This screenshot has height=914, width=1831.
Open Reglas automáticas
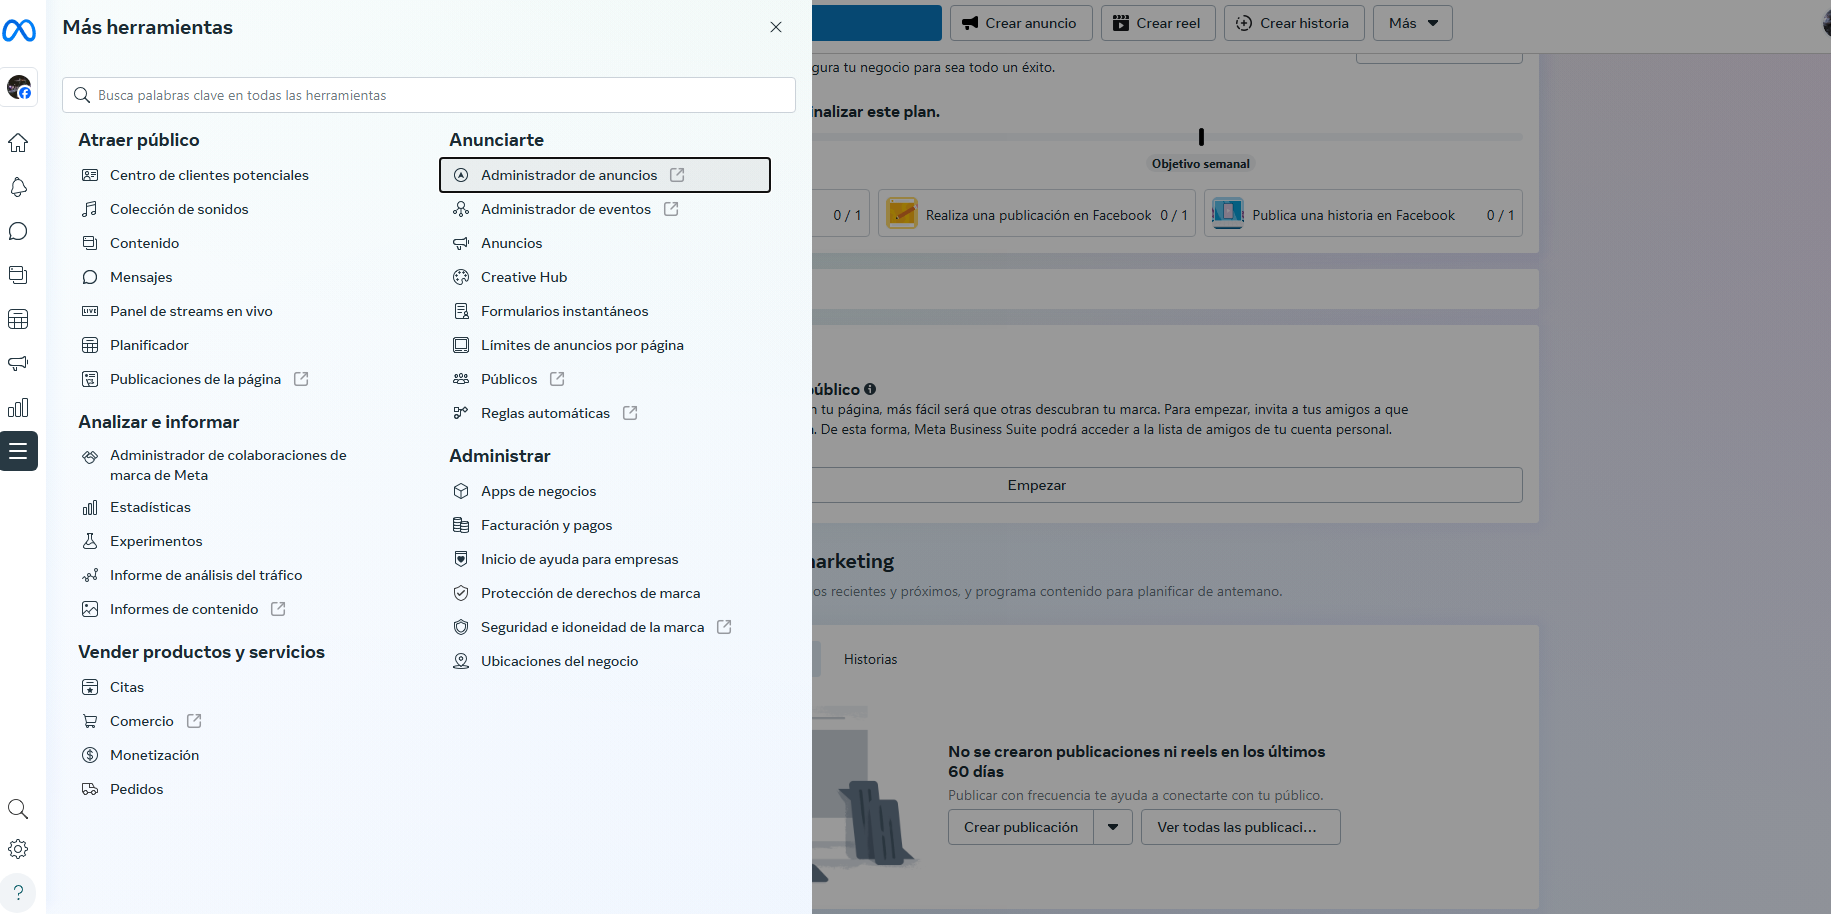545,413
